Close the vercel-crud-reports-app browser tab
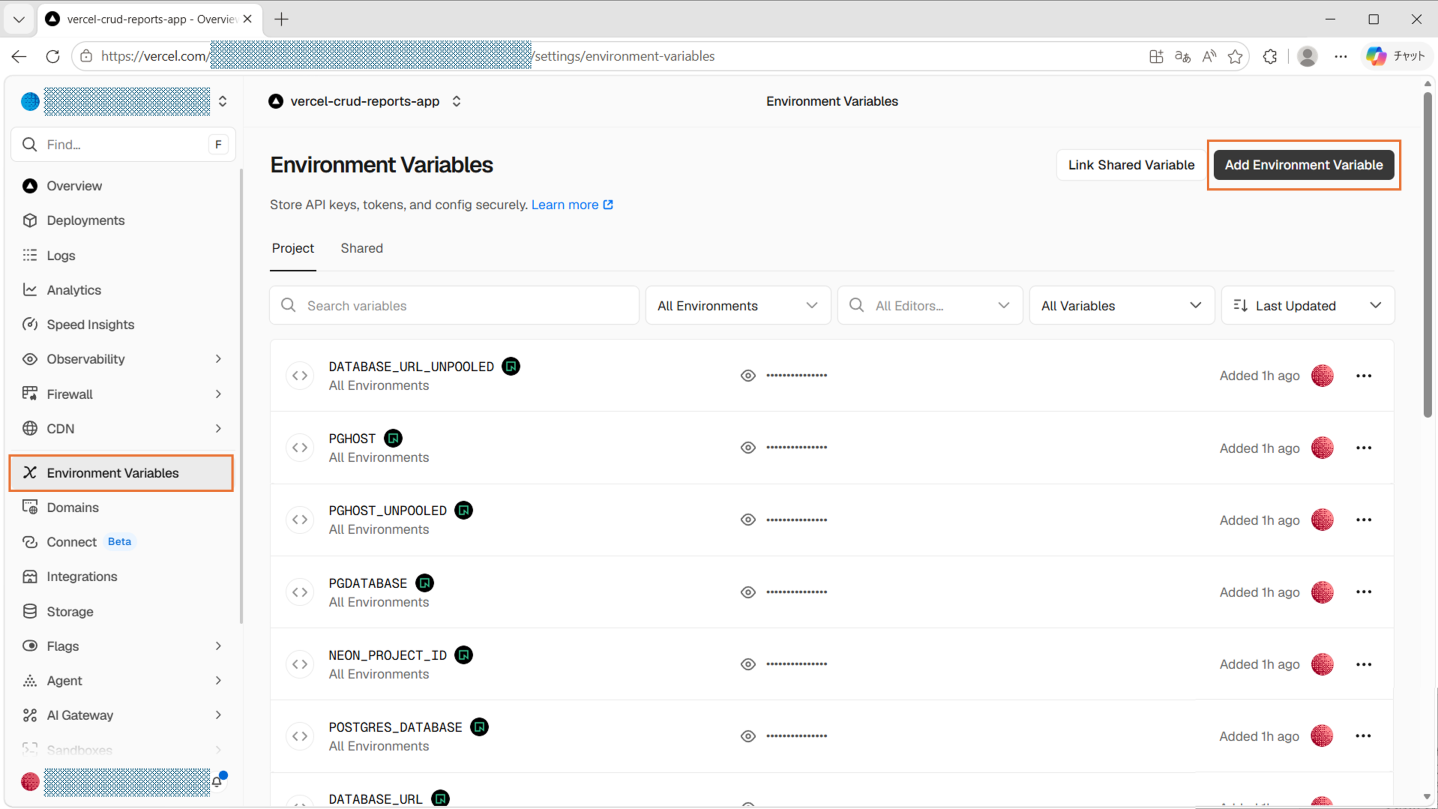The image size is (1438, 809). click(247, 19)
